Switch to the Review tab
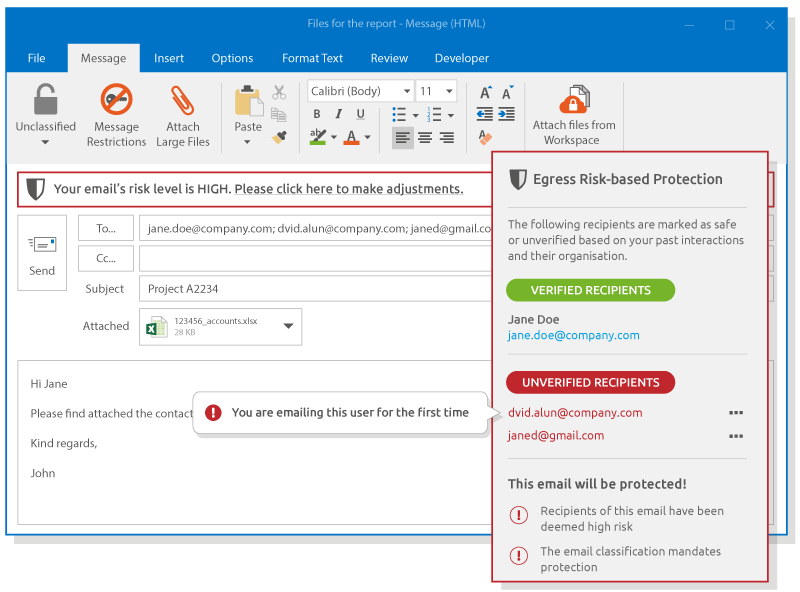The image size is (800, 592). click(389, 58)
